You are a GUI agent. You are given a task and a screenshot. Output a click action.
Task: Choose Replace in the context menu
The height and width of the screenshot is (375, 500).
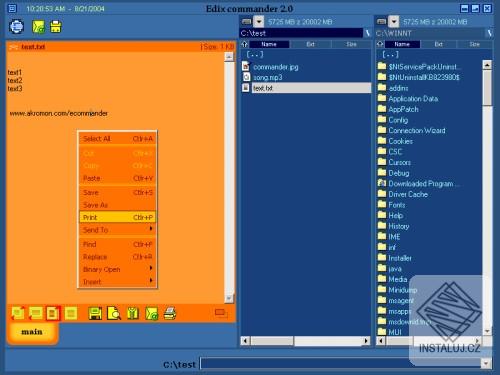[117, 257]
